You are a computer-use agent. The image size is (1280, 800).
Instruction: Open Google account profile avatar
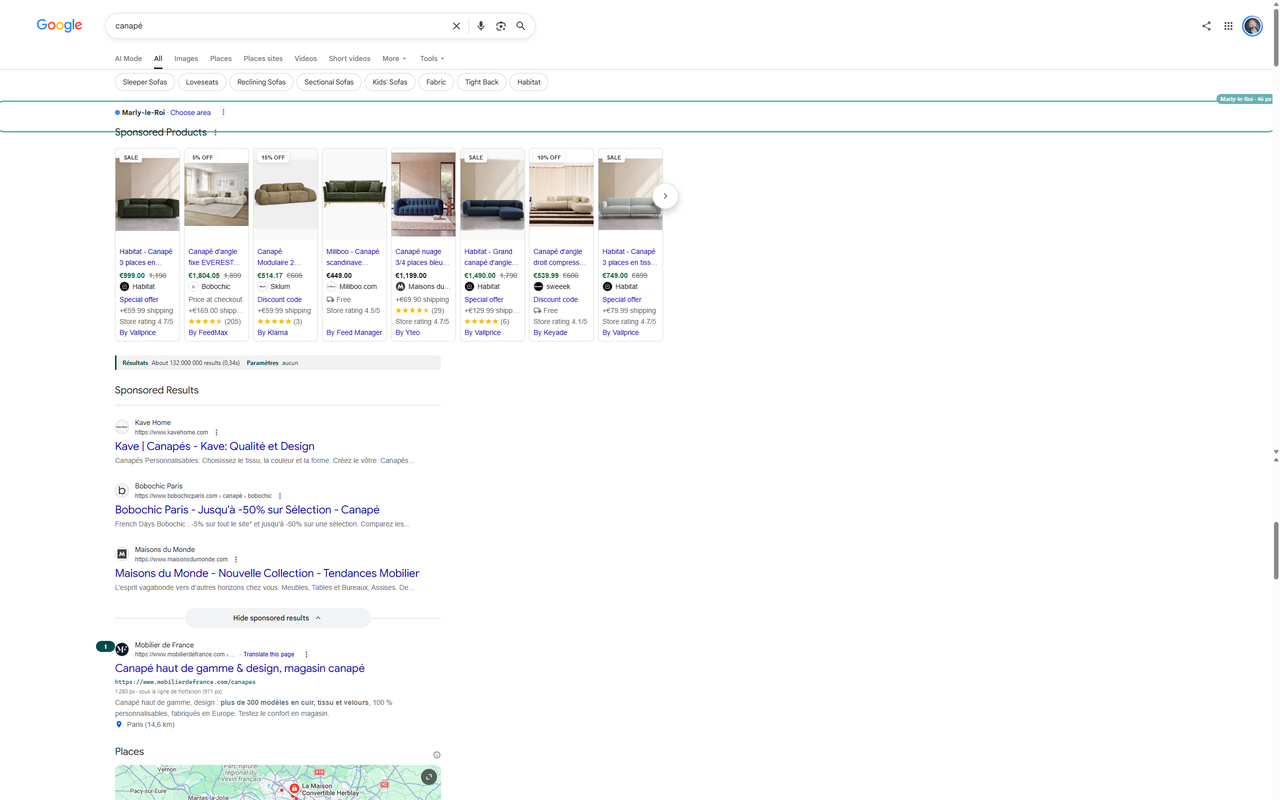[x=1252, y=26]
